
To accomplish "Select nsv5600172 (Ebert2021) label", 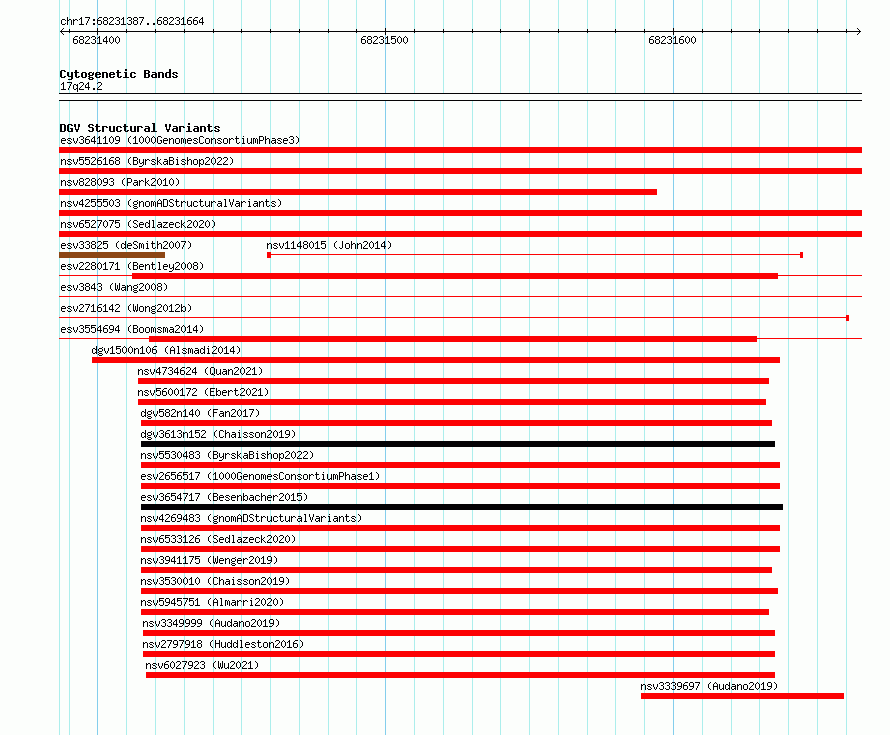I will [x=203, y=392].
